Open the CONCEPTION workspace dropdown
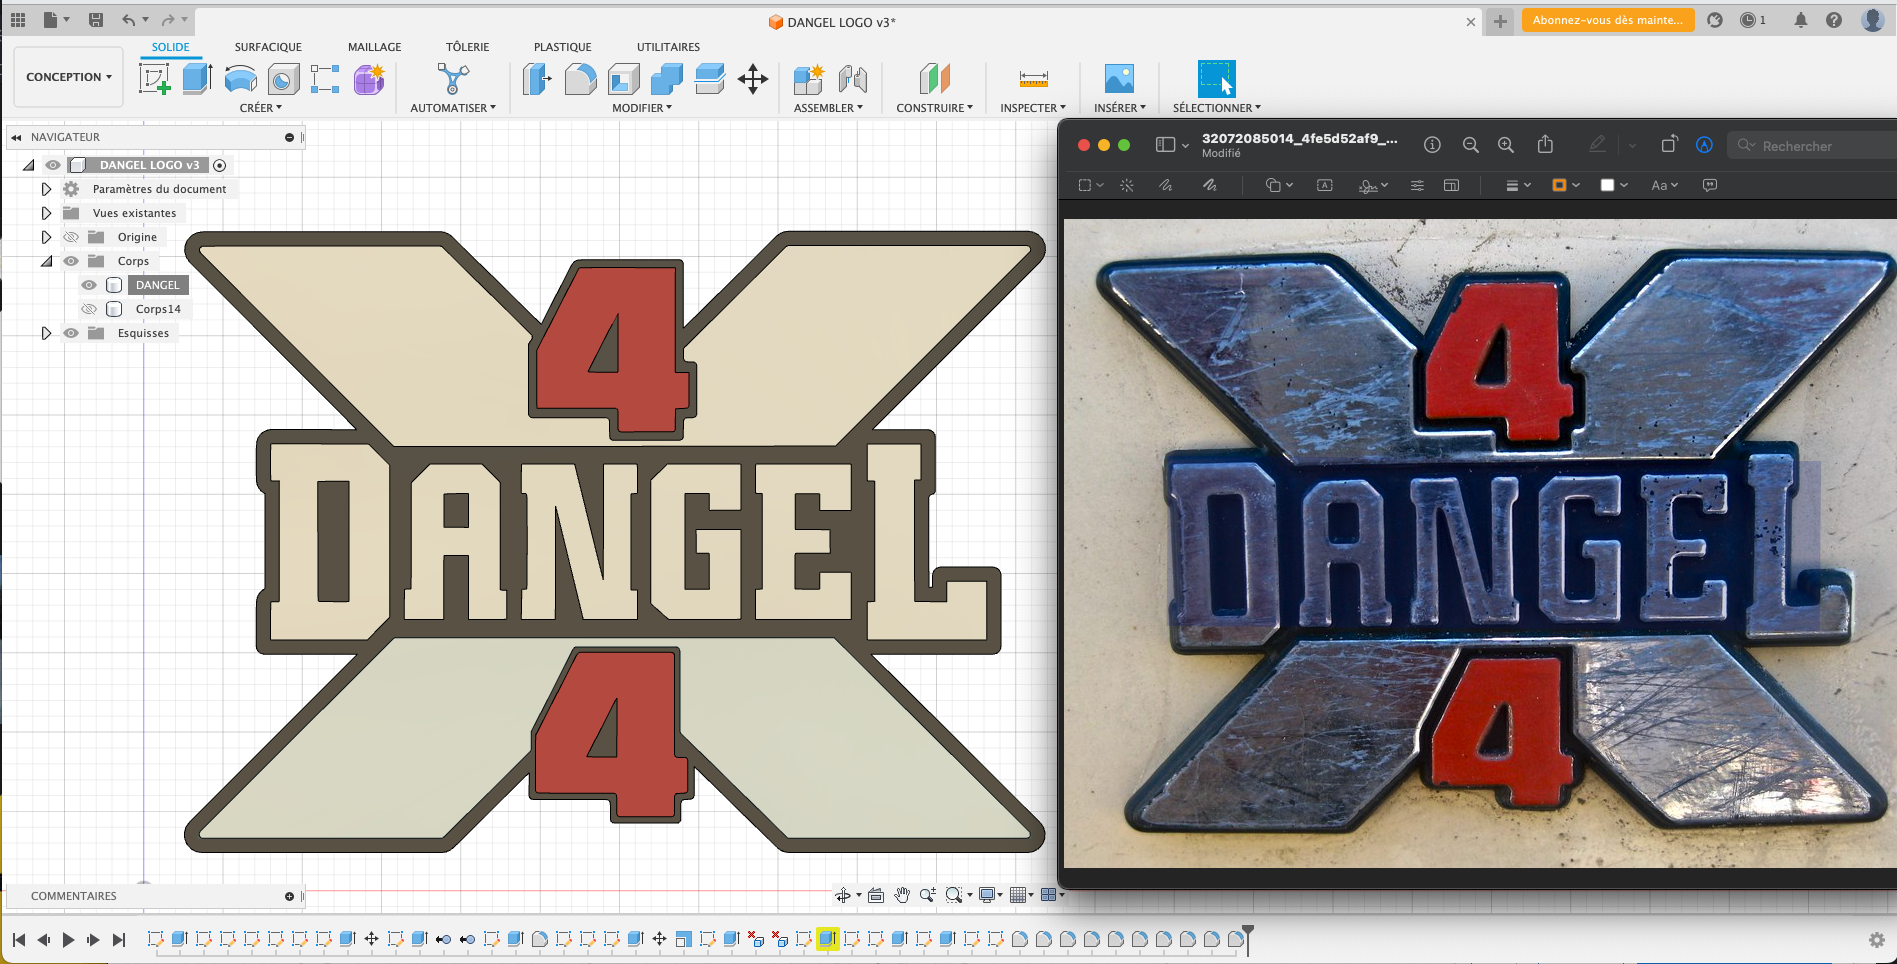Viewport: 1897px width, 964px height. (68, 77)
